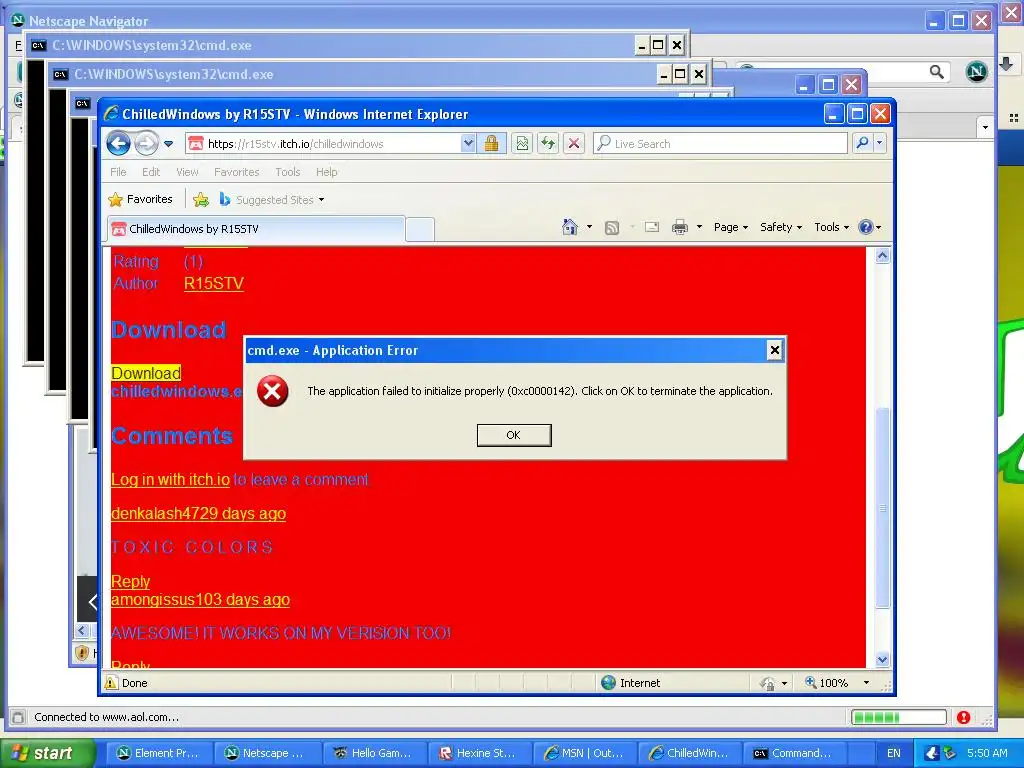Click the Netscape loading progress bar
The width and height of the screenshot is (1024, 768).
click(899, 717)
